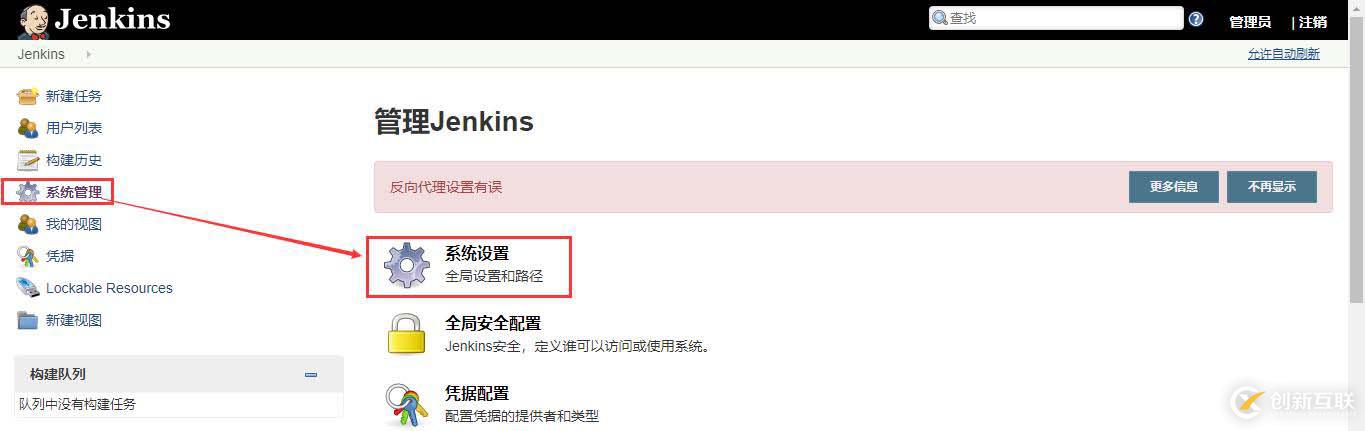Click the 全局安全配置 padlock icon
1365x431 pixels.
[407, 333]
